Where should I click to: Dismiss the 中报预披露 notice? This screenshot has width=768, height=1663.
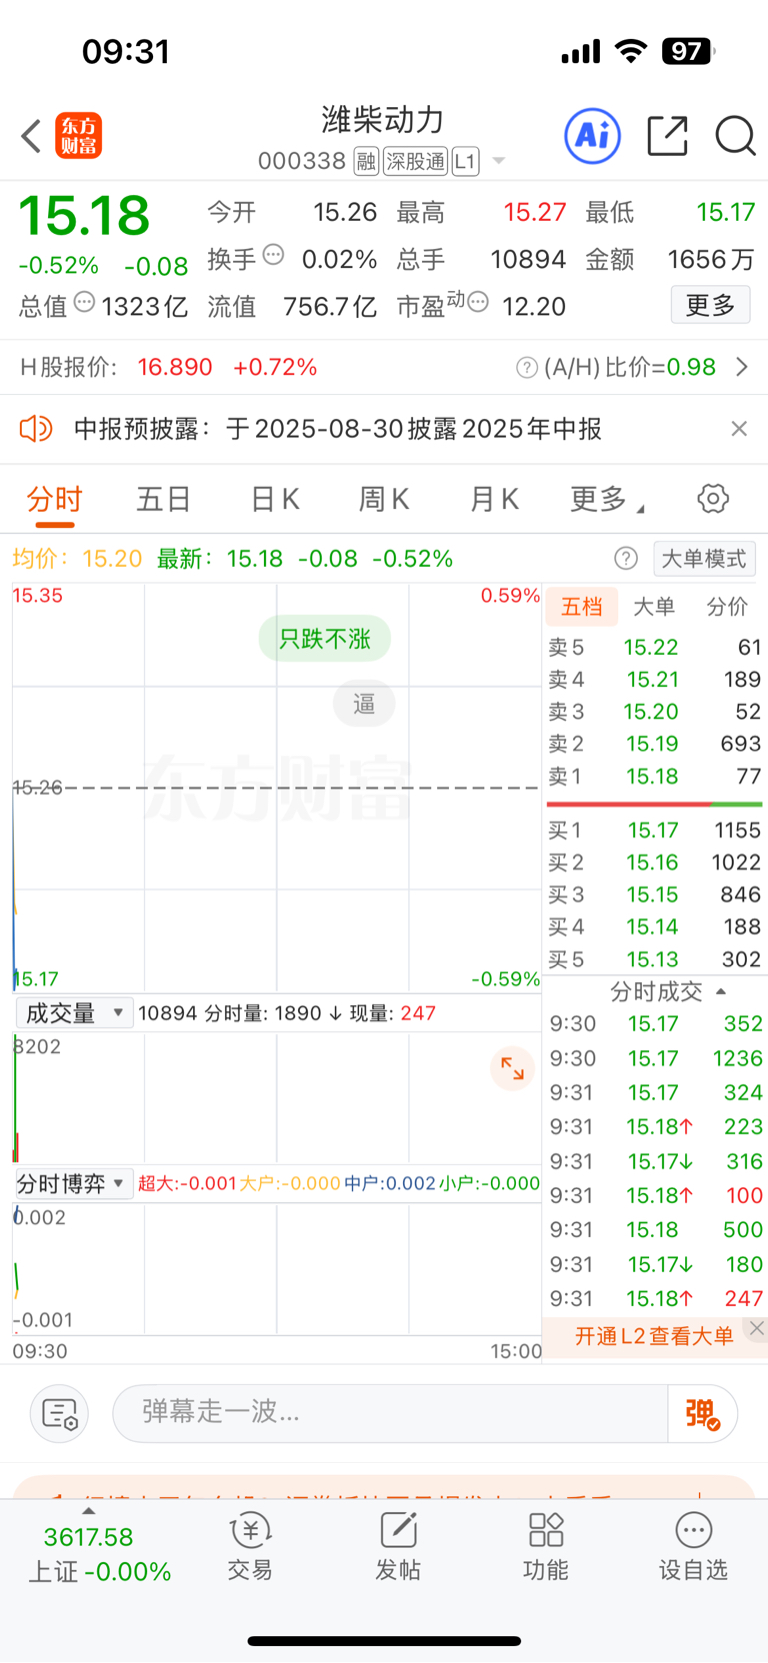click(739, 429)
